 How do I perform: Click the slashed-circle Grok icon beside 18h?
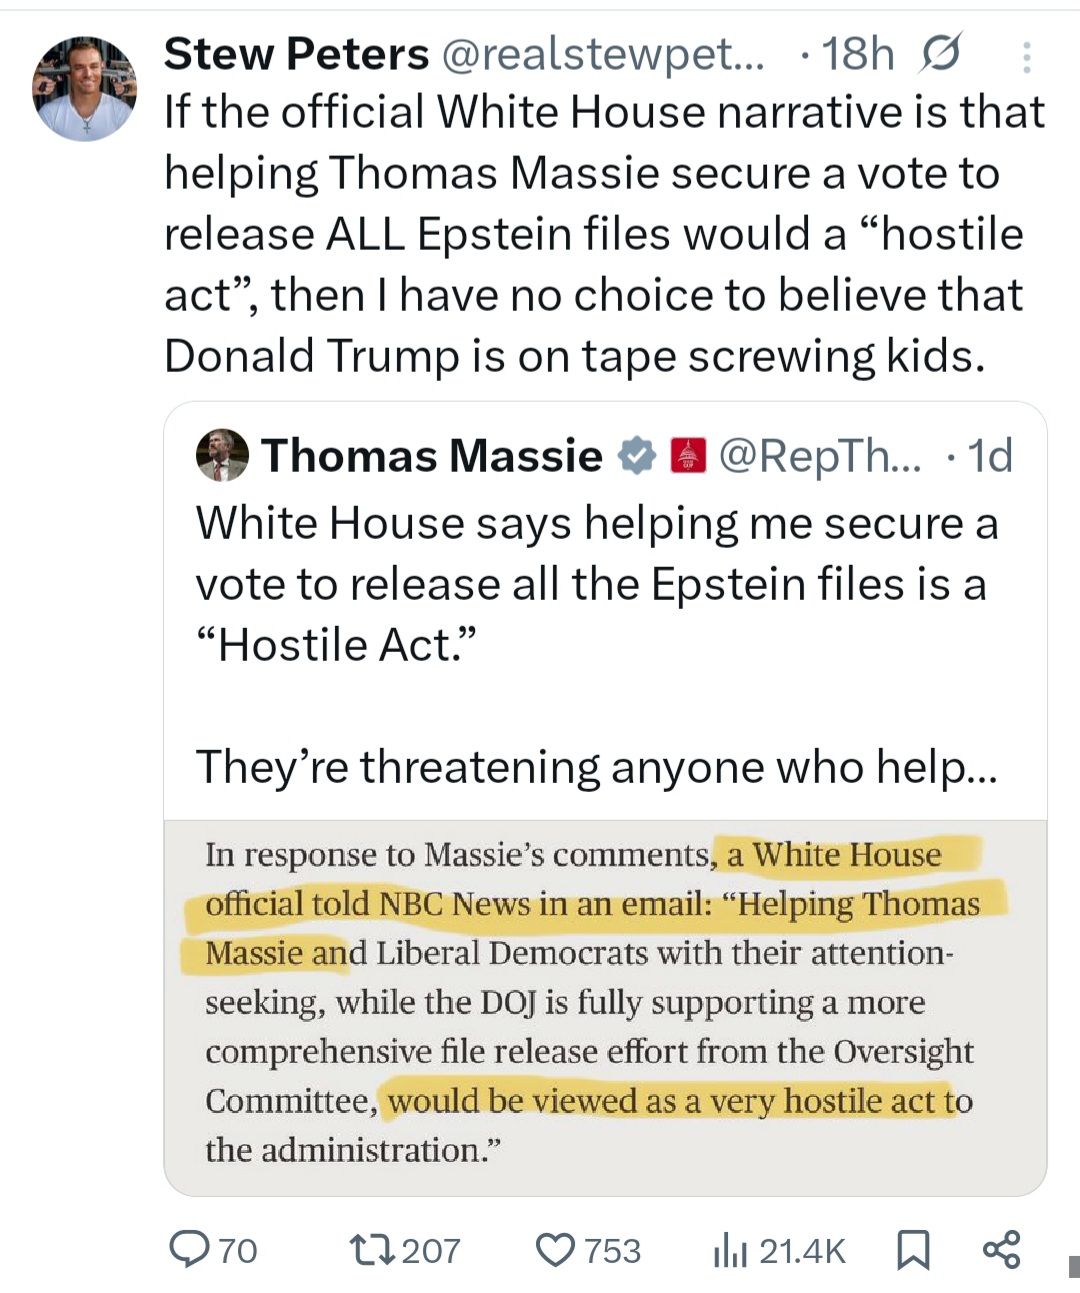pos(941,54)
